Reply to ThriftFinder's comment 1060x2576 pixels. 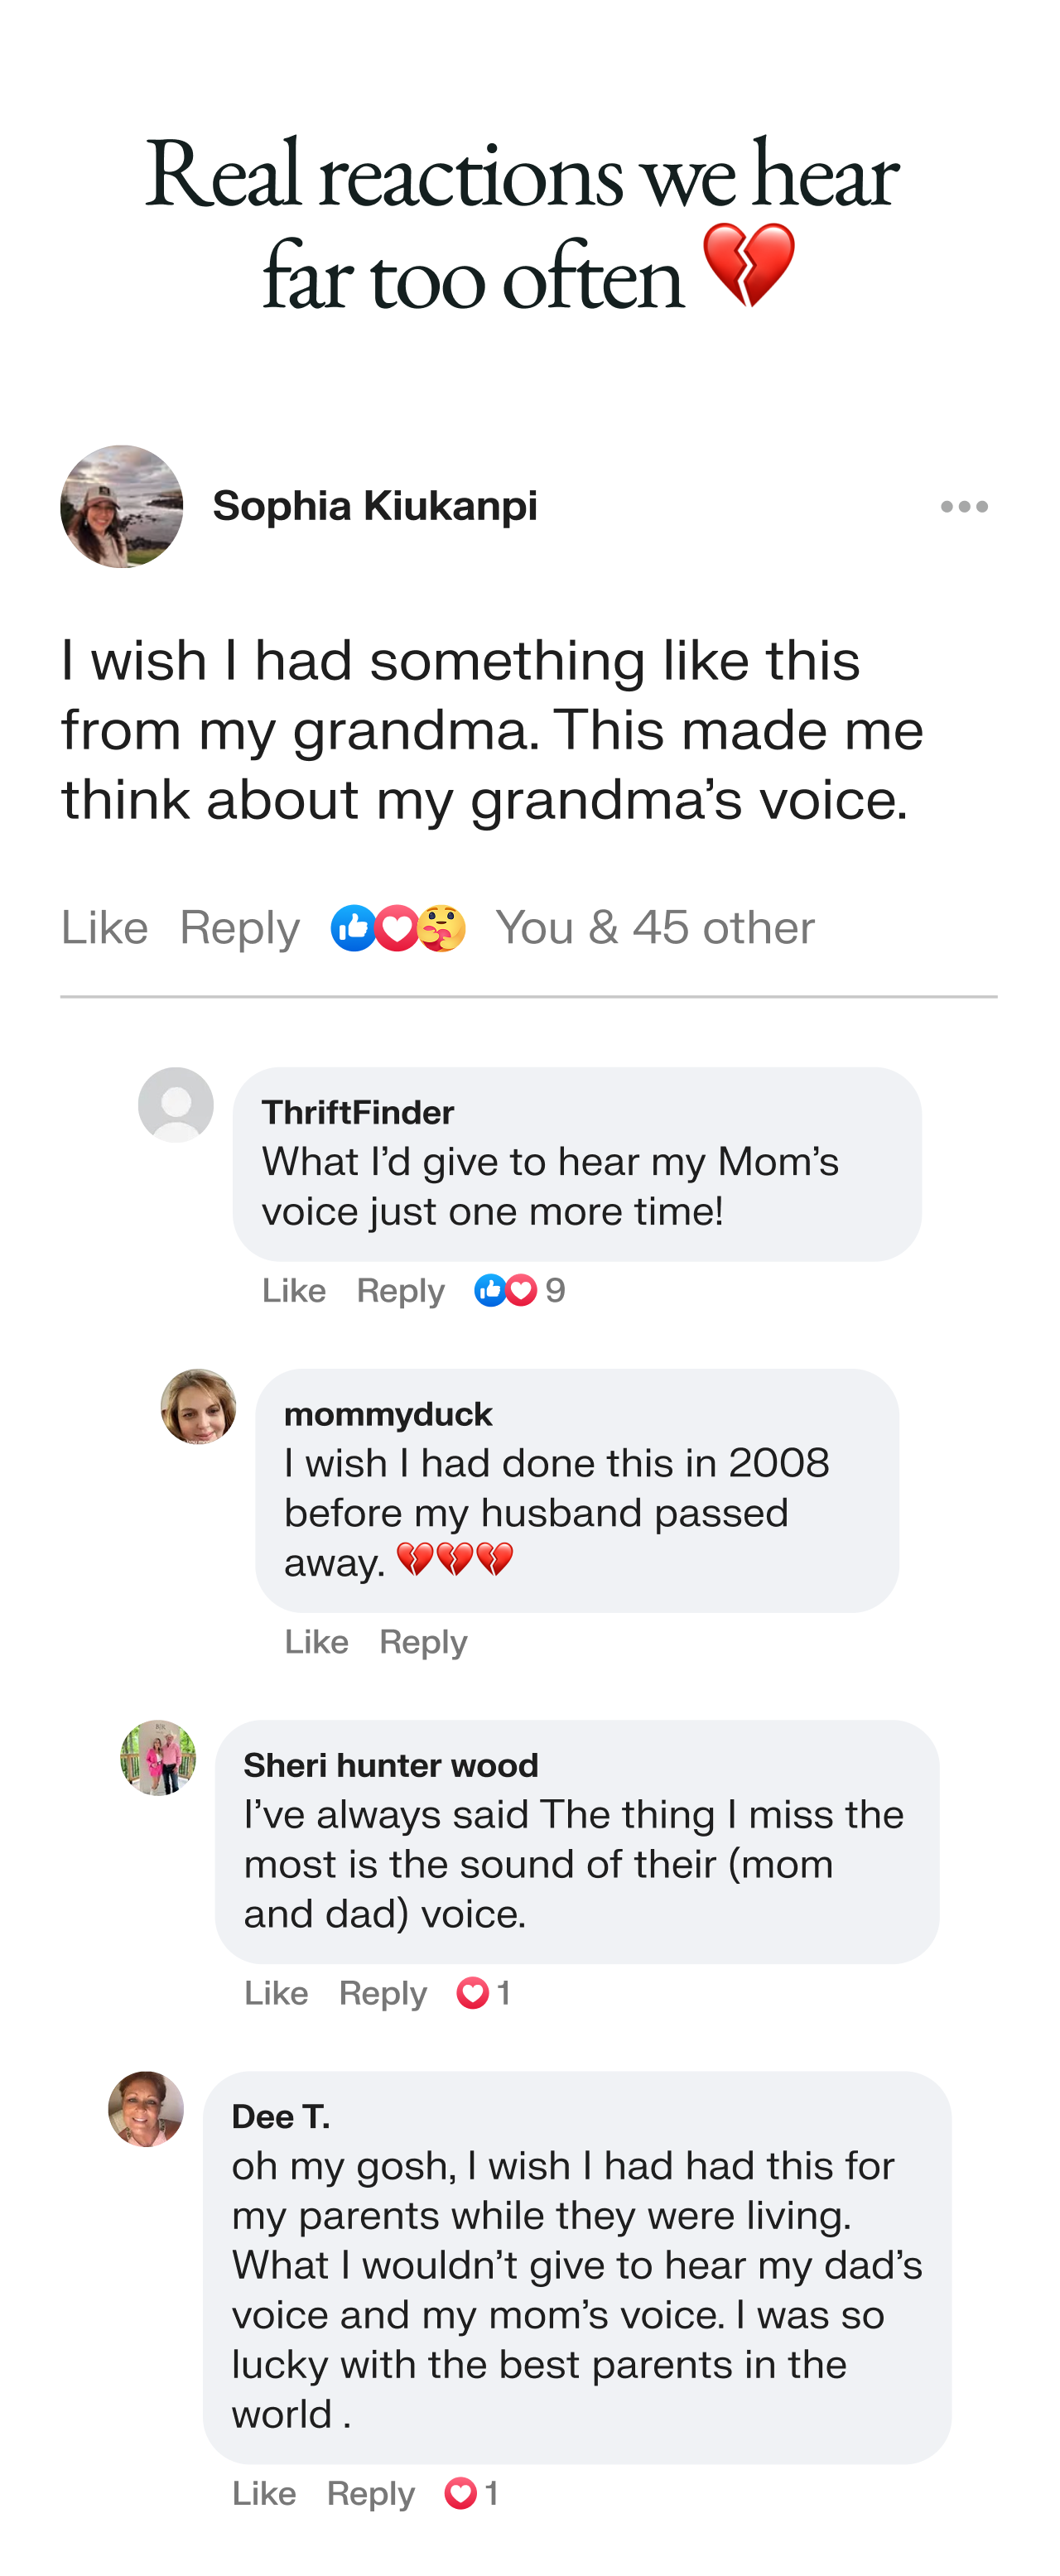click(x=400, y=1291)
